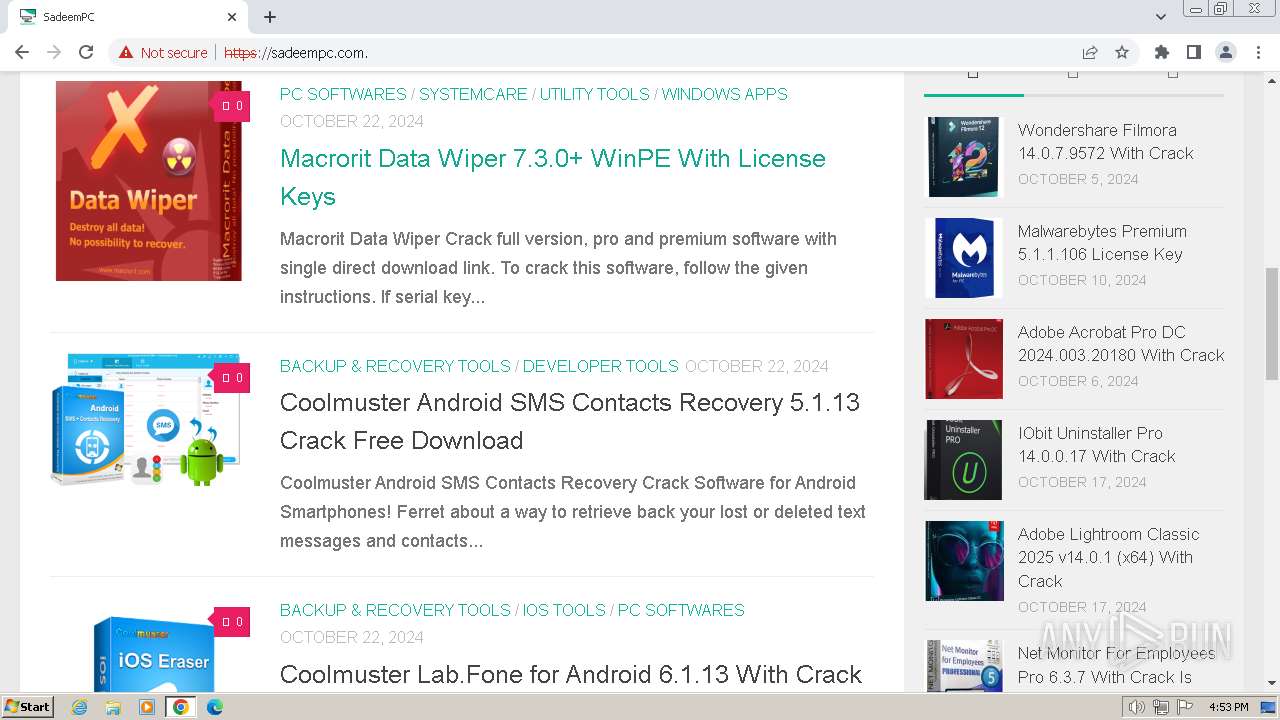Open the Windows Start menu
The width and height of the screenshot is (1280, 720).
pyautogui.click(x=27, y=707)
